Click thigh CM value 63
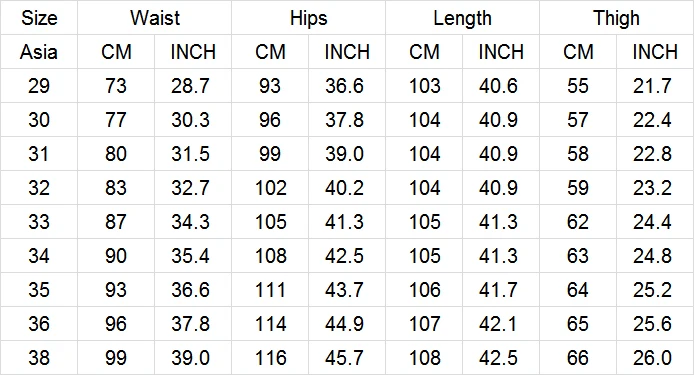 [x=578, y=256]
